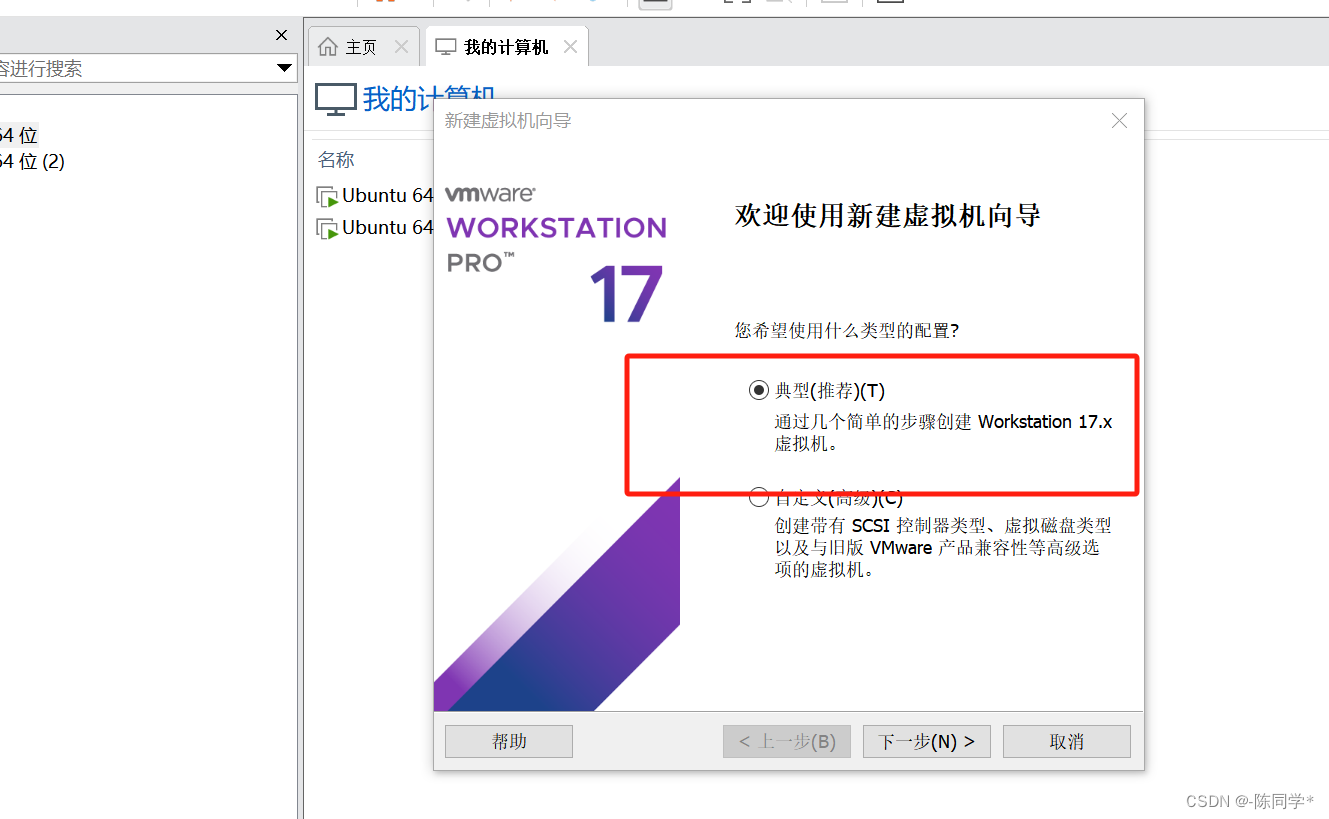1329x819 pixels.
Task: Choose the 自定义(高级)(C) radio option
Action: pos(758,497)
